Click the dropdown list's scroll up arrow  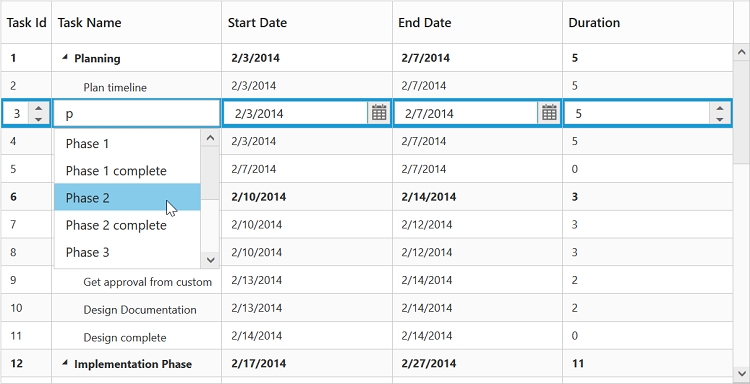[x=210, y=138]
